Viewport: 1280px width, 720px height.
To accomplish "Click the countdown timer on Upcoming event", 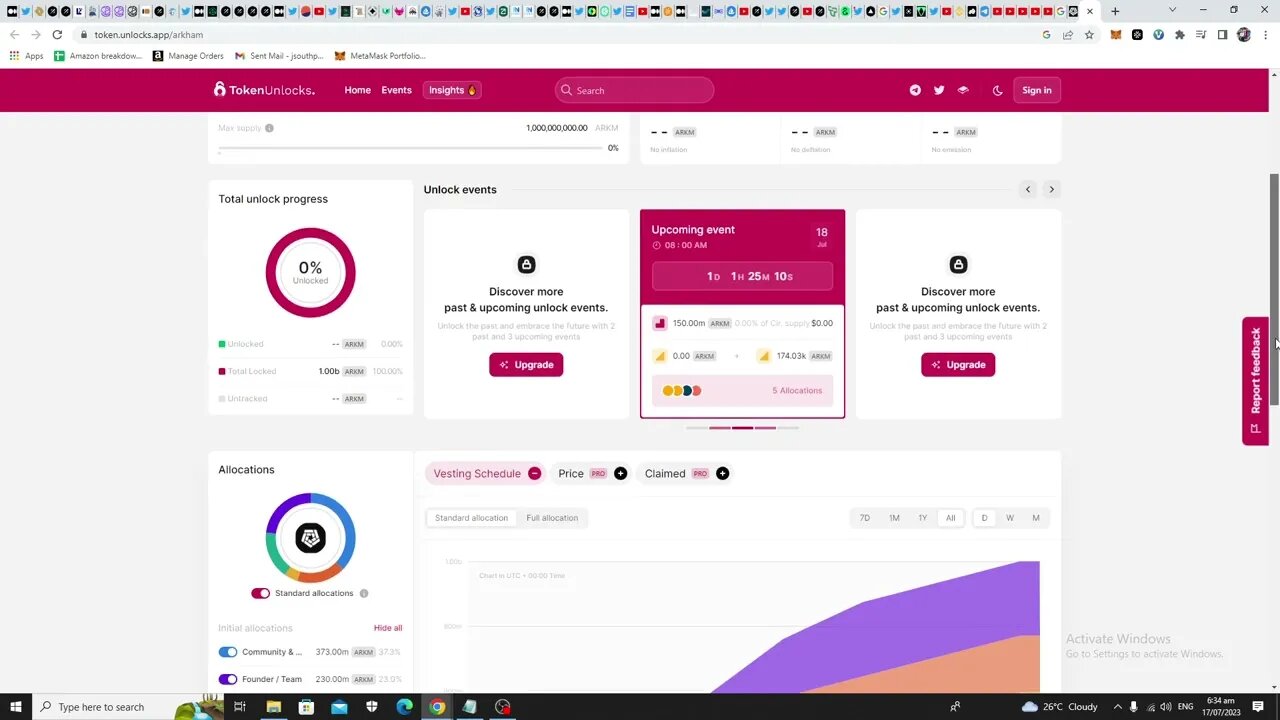I will click(742, 276).
